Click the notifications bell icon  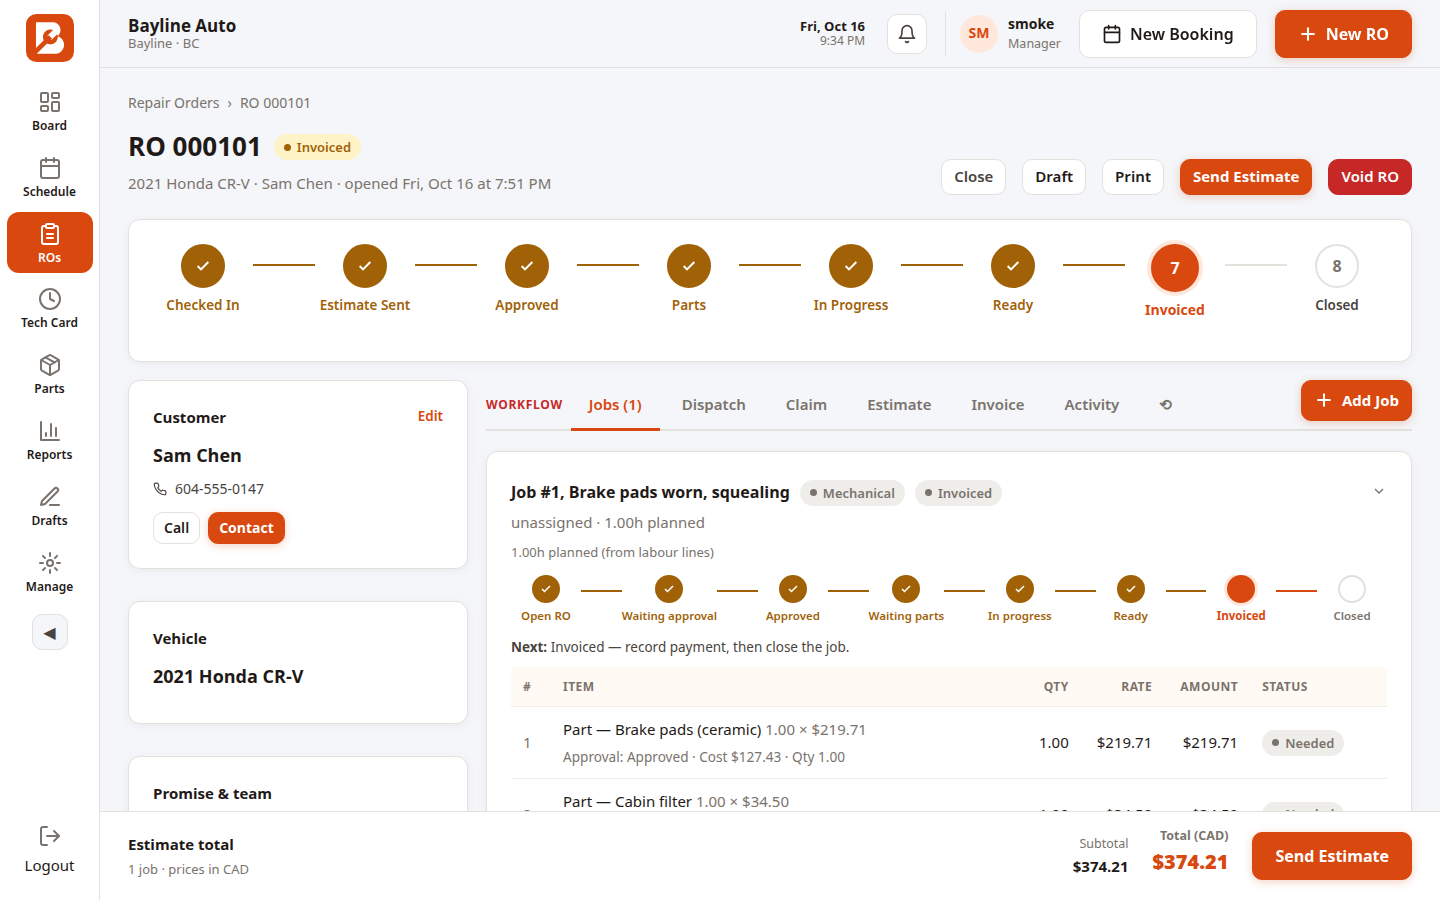(907, 34)
